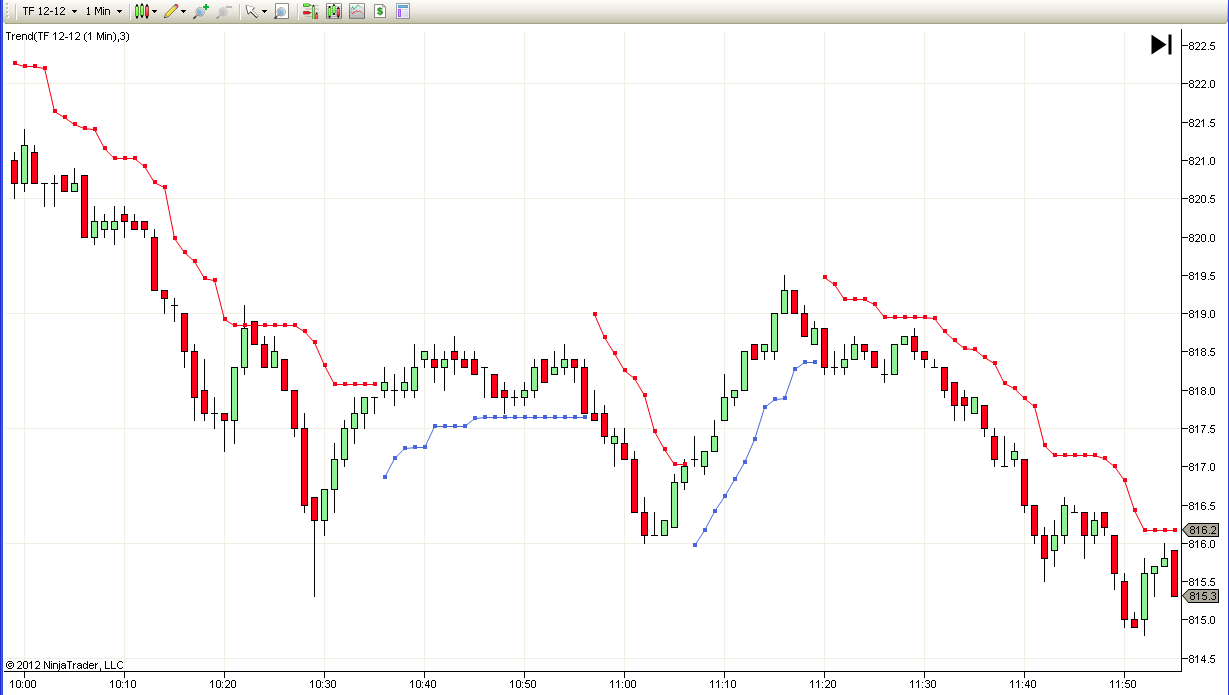Open the TF 12-12 instrument dropdown

tap(50, 12)
